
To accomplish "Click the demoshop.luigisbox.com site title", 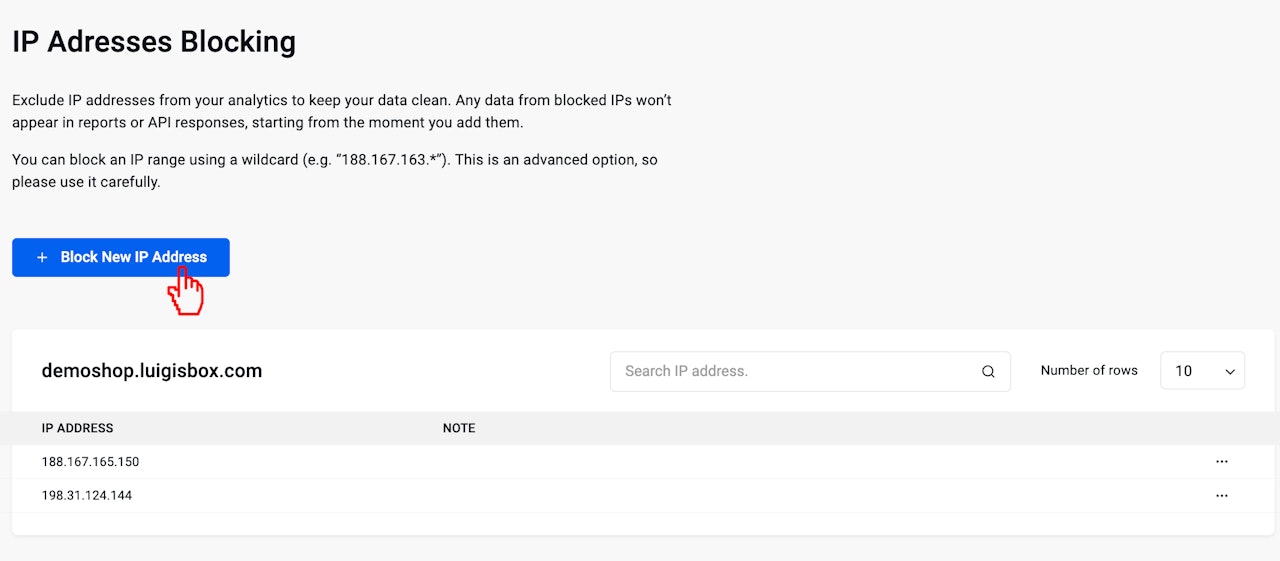I will 152,371.
